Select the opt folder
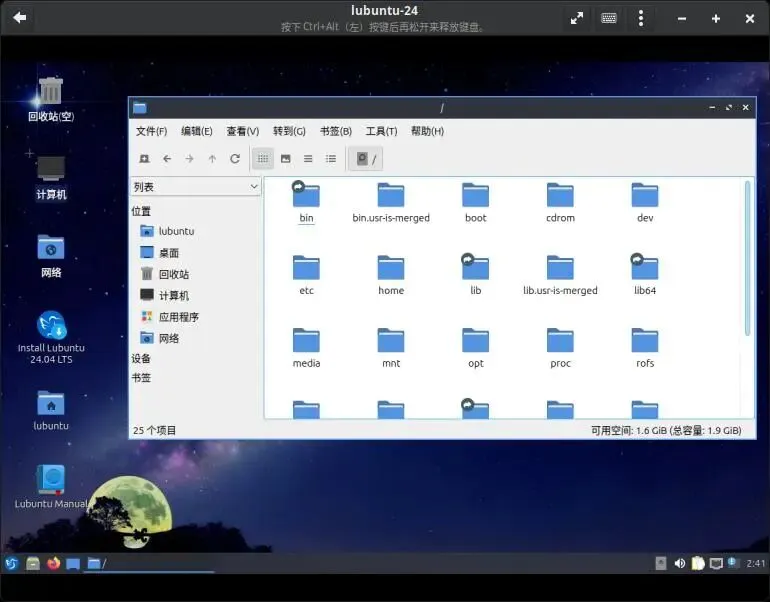The image size is (770, 602). pos(475,348)
